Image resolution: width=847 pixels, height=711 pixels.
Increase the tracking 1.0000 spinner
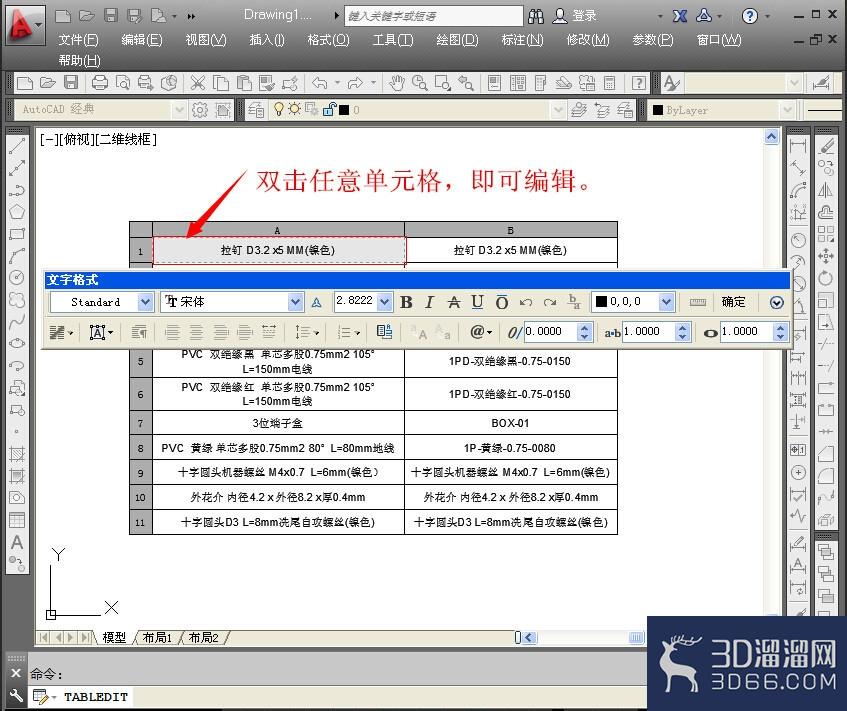pyautogui.click(x=683, y=327)
